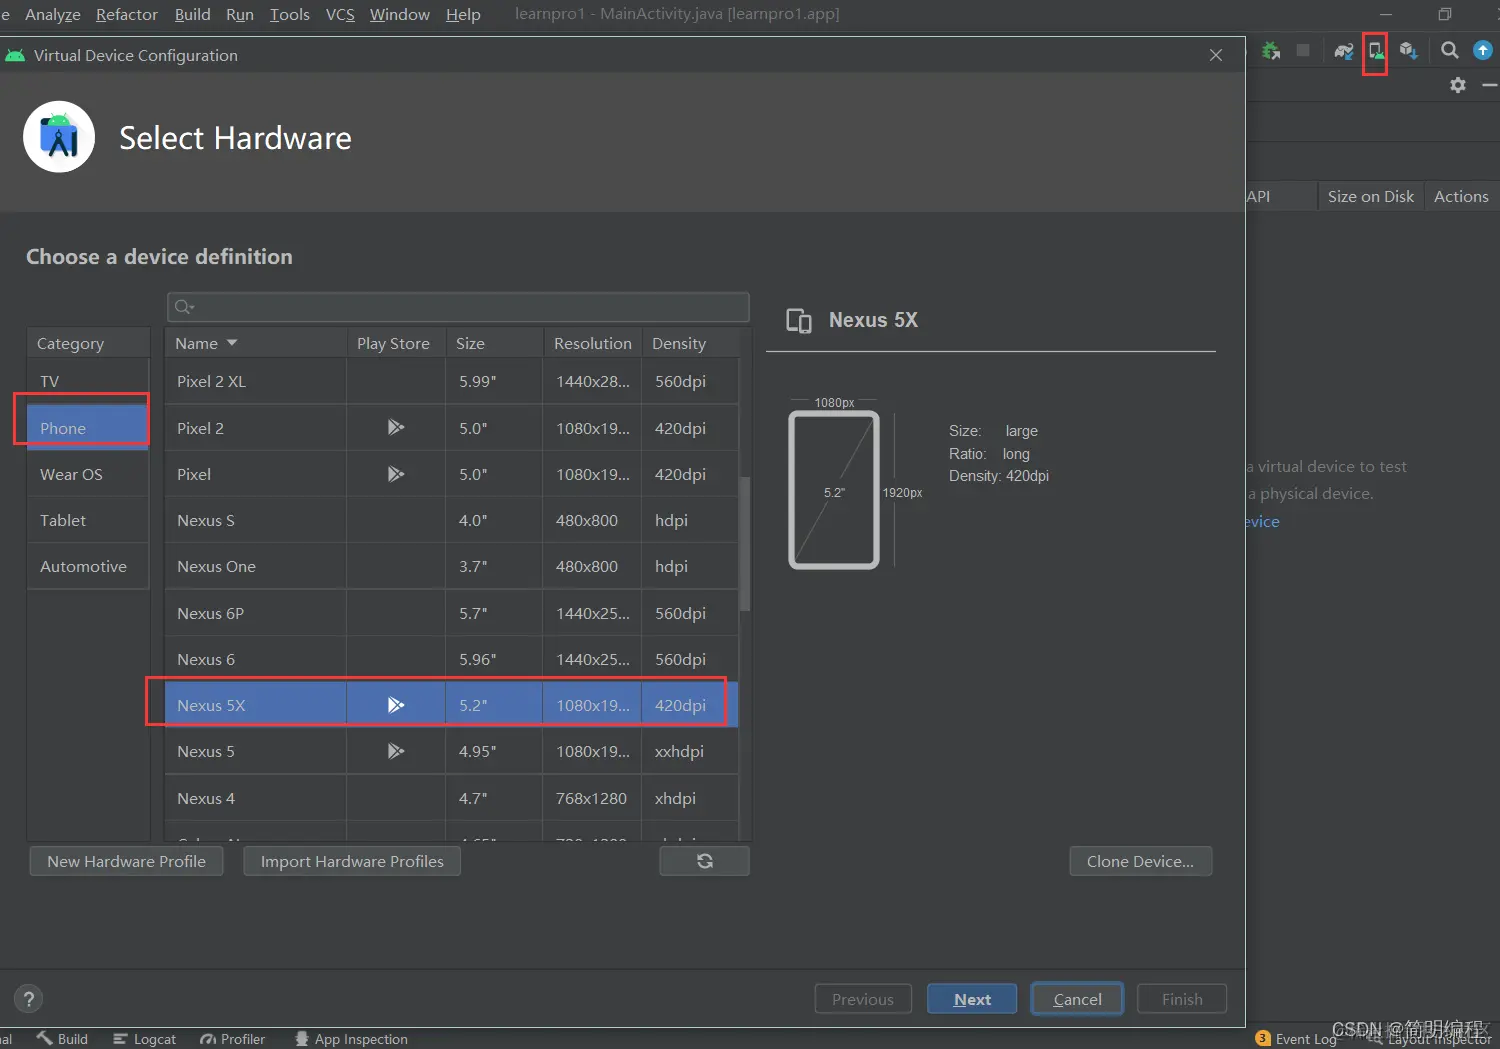Click the Next button

tap(972, 999)
